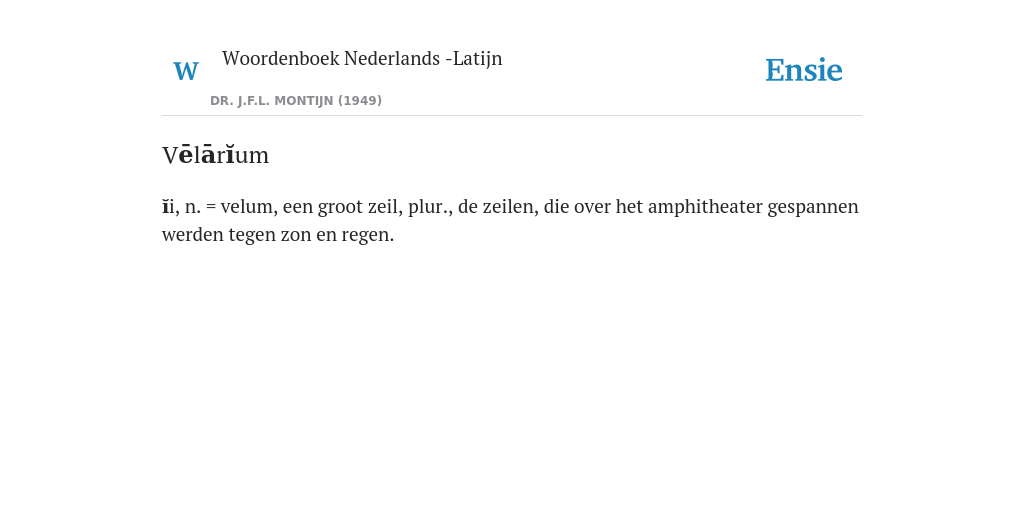Viewport: 1024px width, 512px height.
Task: Click author Dr. J.F.L. Montijn (1949)
Action: click(x=296, y=101)
